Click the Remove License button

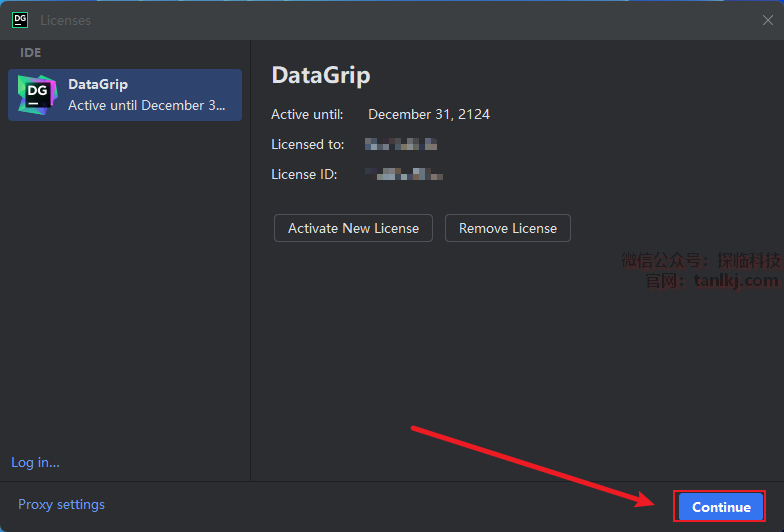pyautogui.click(x=508, y=228)
